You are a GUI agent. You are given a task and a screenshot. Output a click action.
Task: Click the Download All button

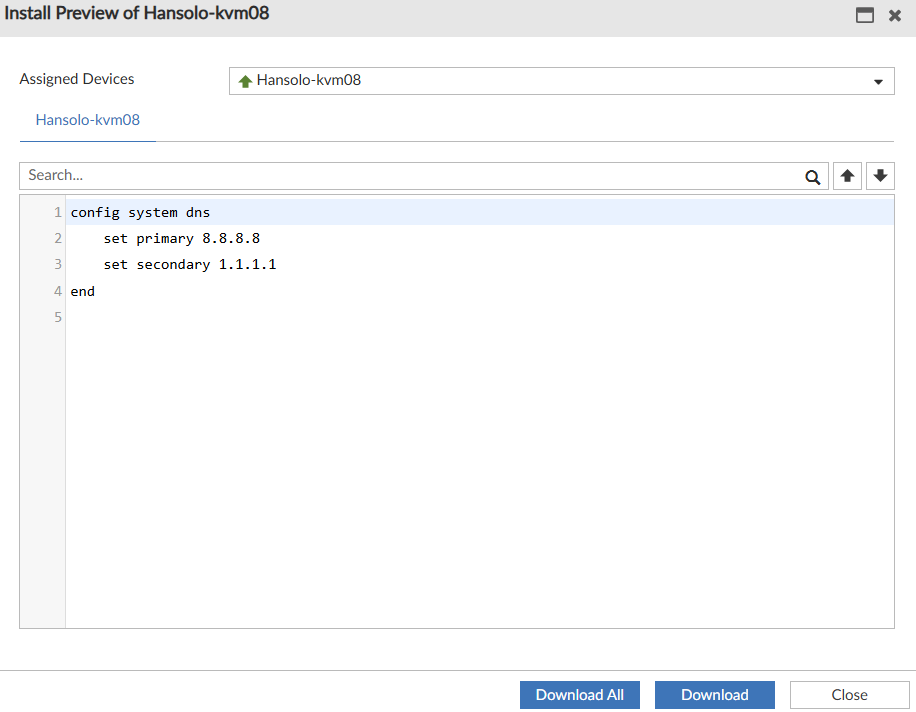tap(580, 695)
